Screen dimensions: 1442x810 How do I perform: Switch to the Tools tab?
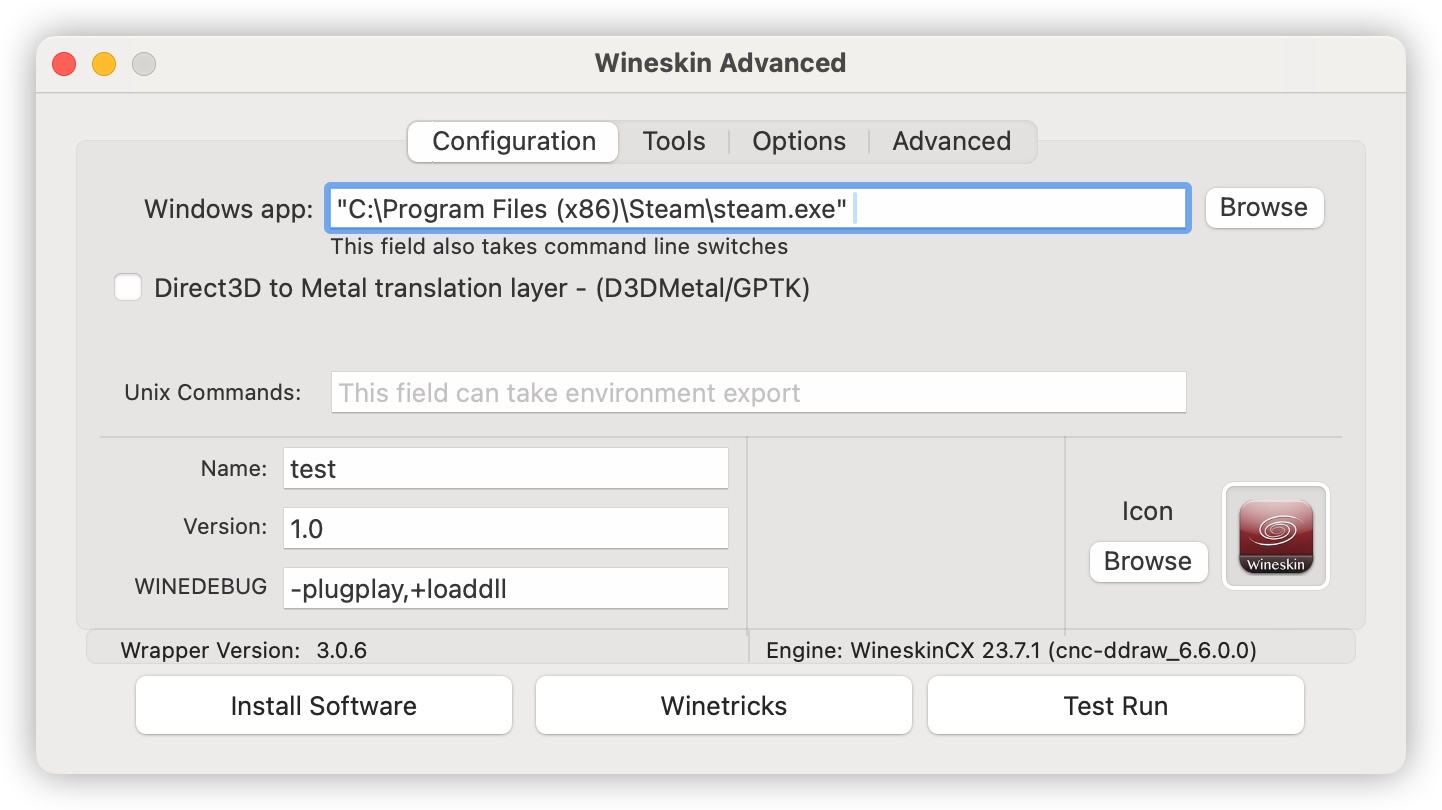pyautogui.click(x=674, y=141)
